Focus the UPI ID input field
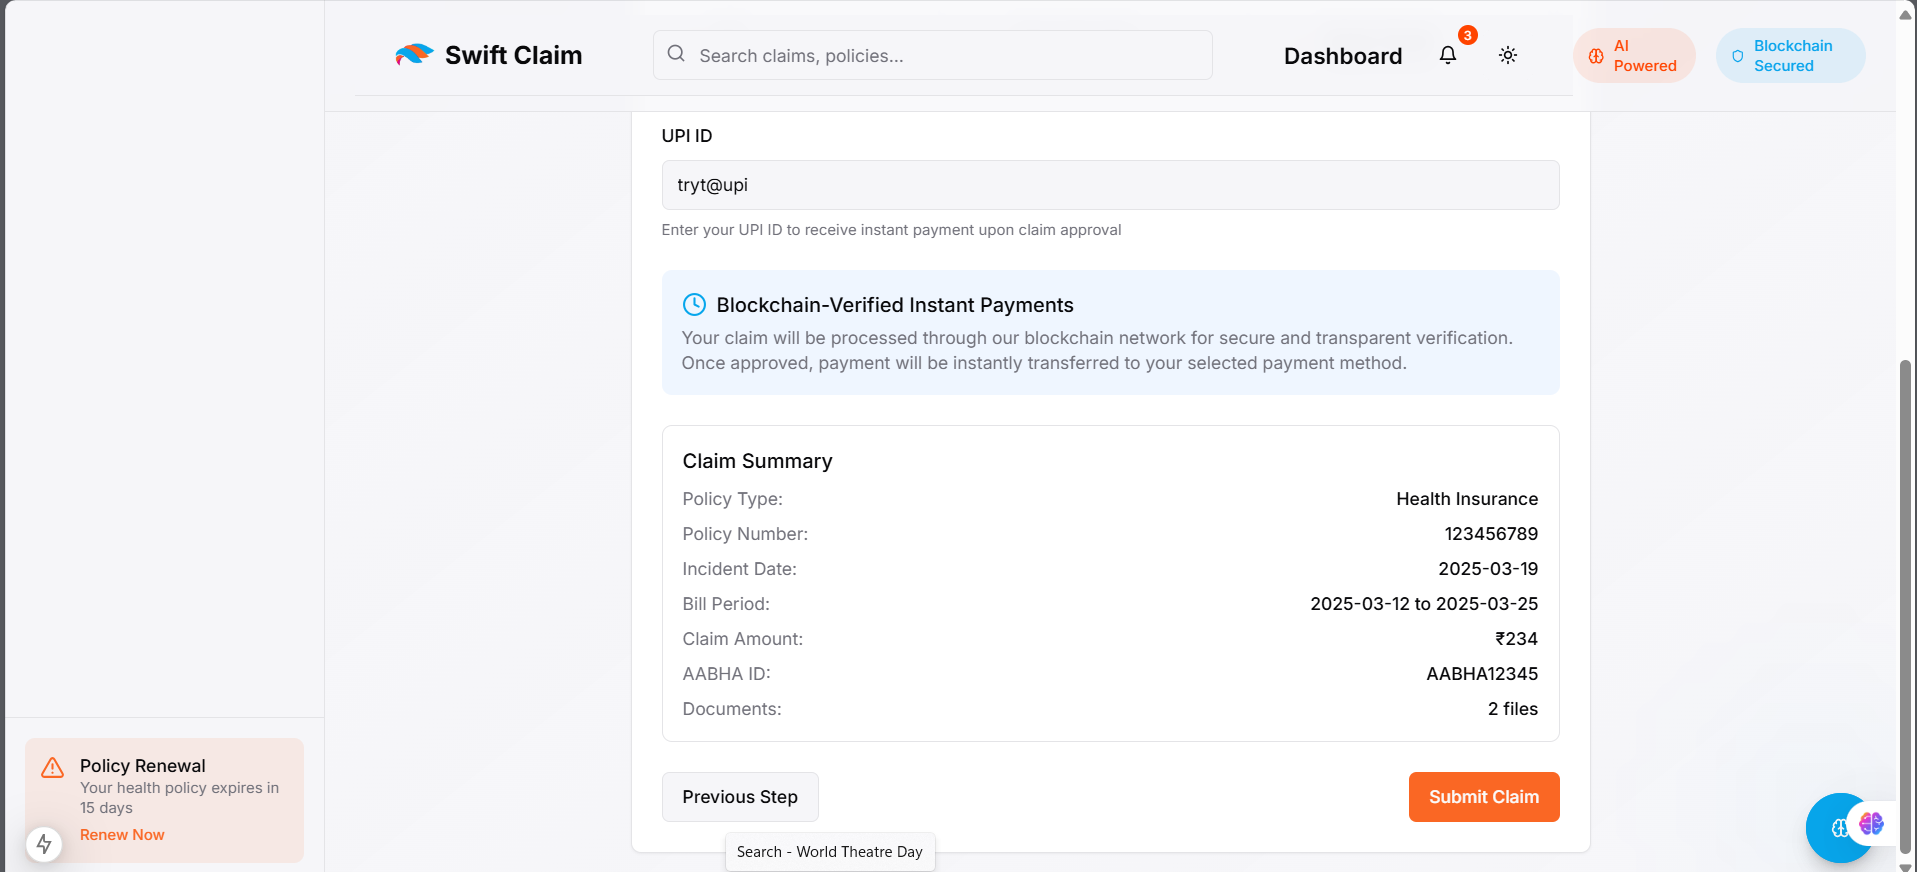Screen dimensions: 1917x872 [1110, 185]
